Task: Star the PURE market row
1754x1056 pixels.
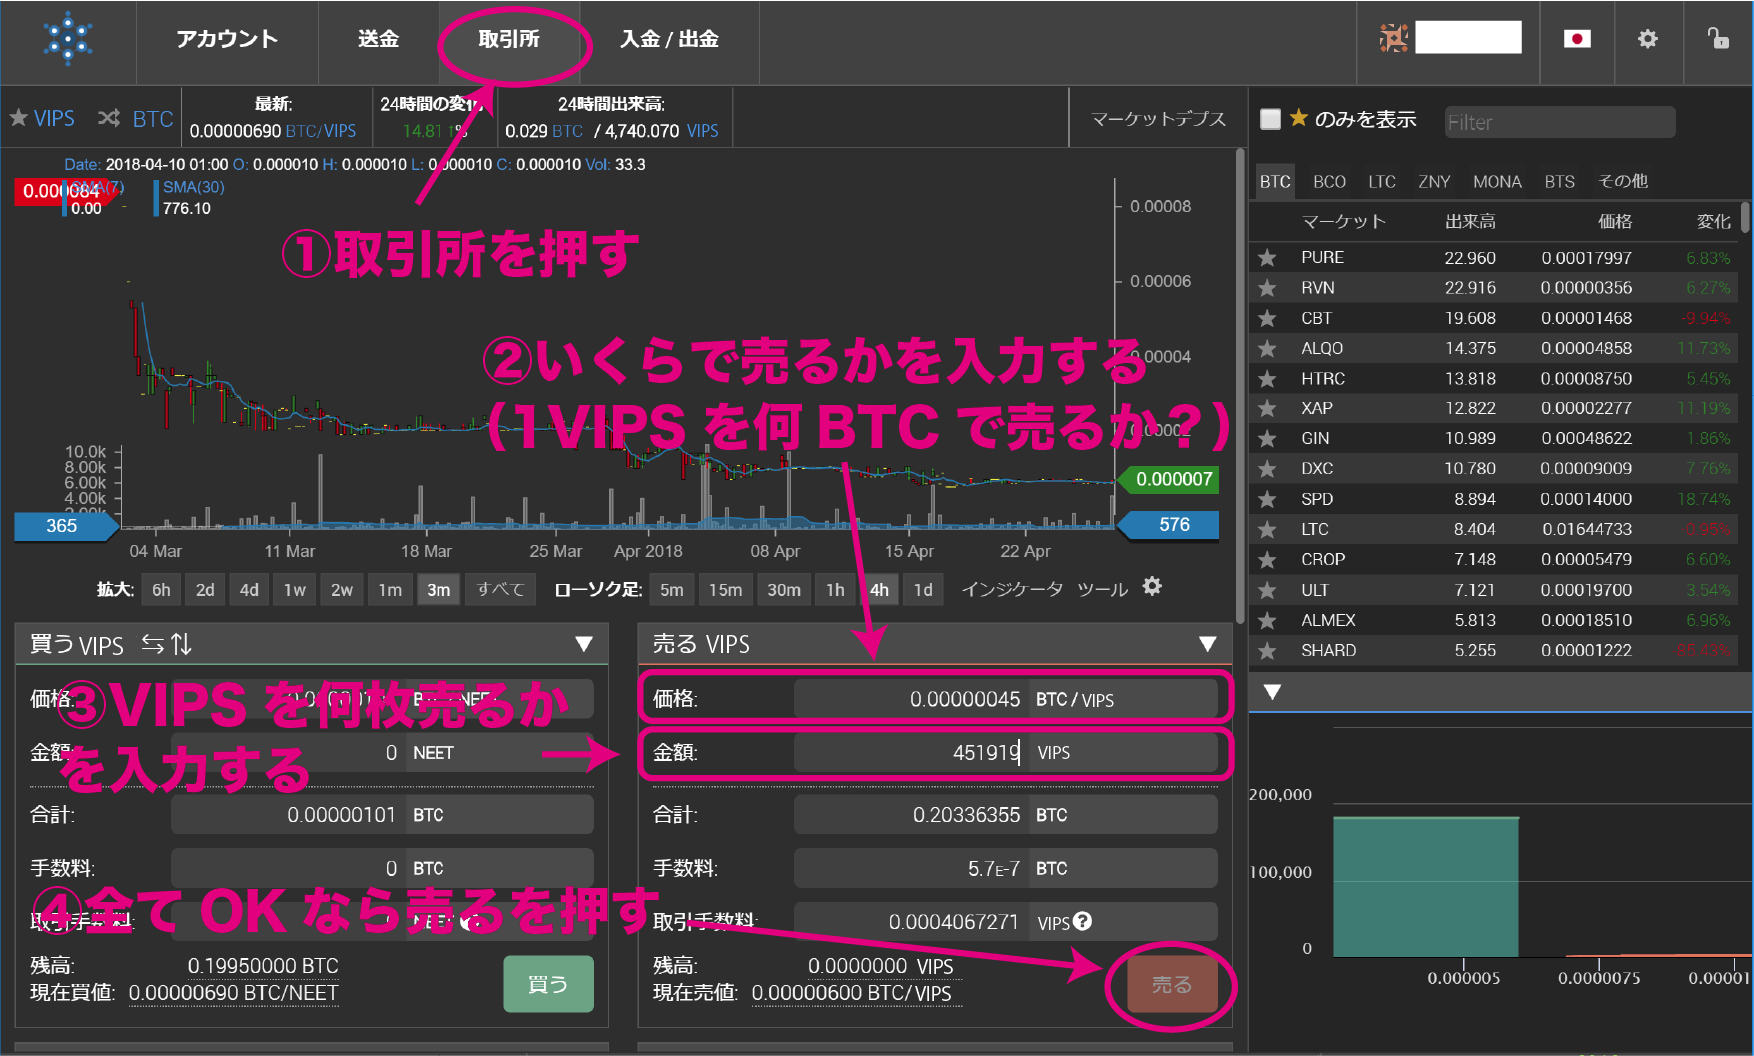Action: (x=1267, y=258)
